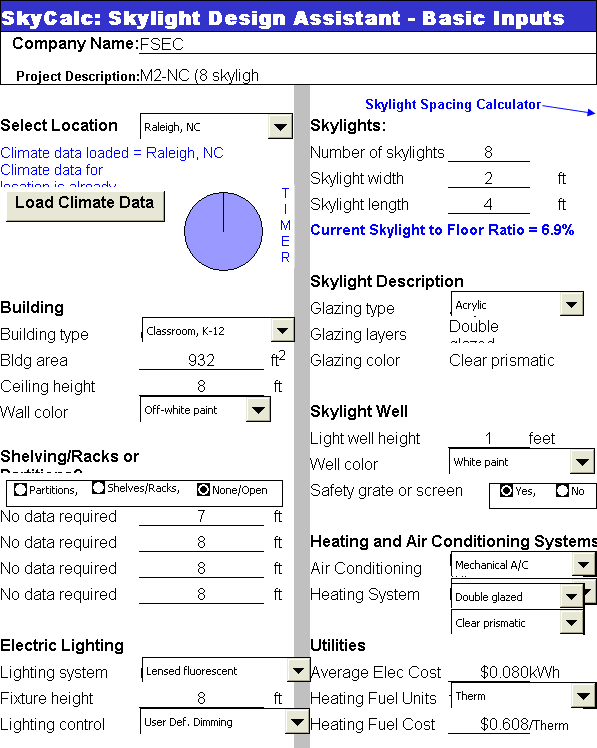
Task: Set Safety grate option to No
Action: point(563,491)
